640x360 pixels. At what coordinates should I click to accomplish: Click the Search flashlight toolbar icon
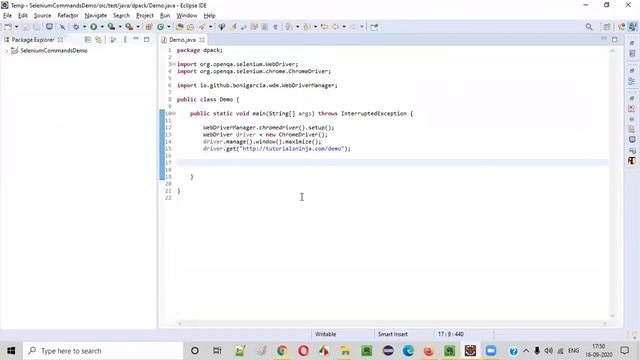coord(202,27)
